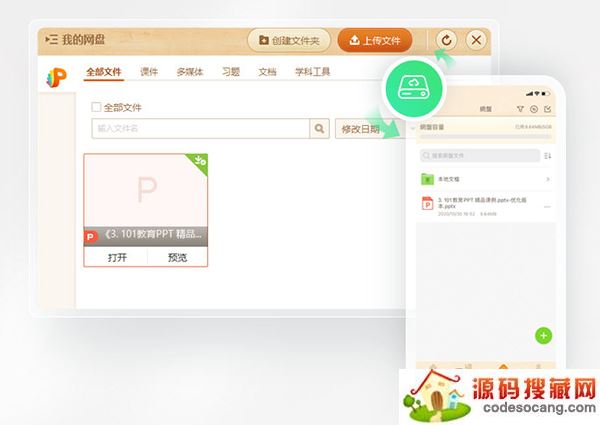Check the 全部文件 select-all checkbox
Screen dimensions: 600x425
click(x=96, y=106)
